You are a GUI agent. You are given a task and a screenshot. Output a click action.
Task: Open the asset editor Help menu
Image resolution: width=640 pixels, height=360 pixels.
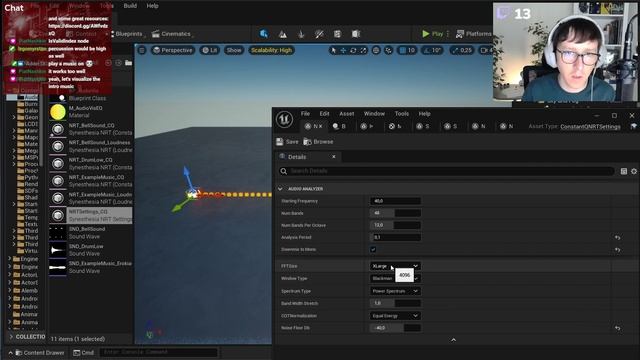click(x=424, y=113)
